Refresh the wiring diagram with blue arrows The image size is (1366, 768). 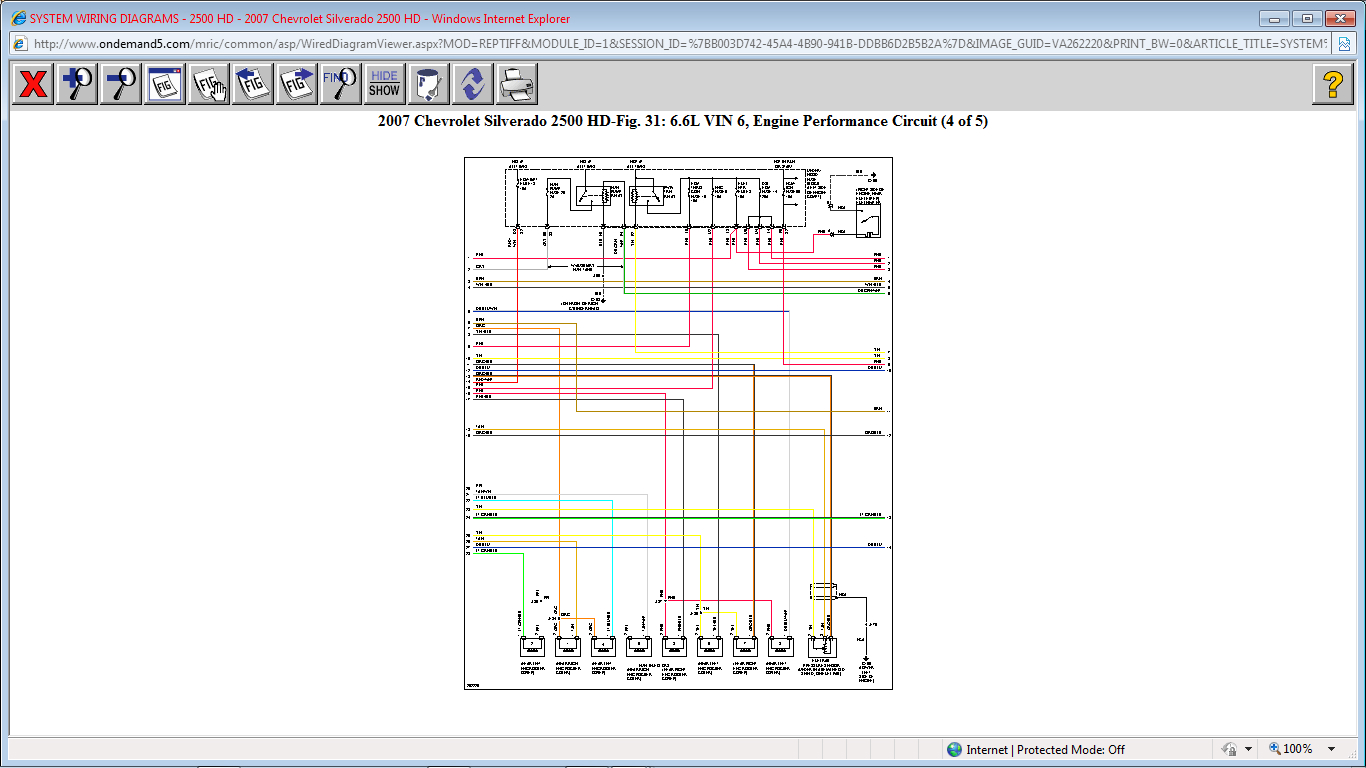coord(472,84)
